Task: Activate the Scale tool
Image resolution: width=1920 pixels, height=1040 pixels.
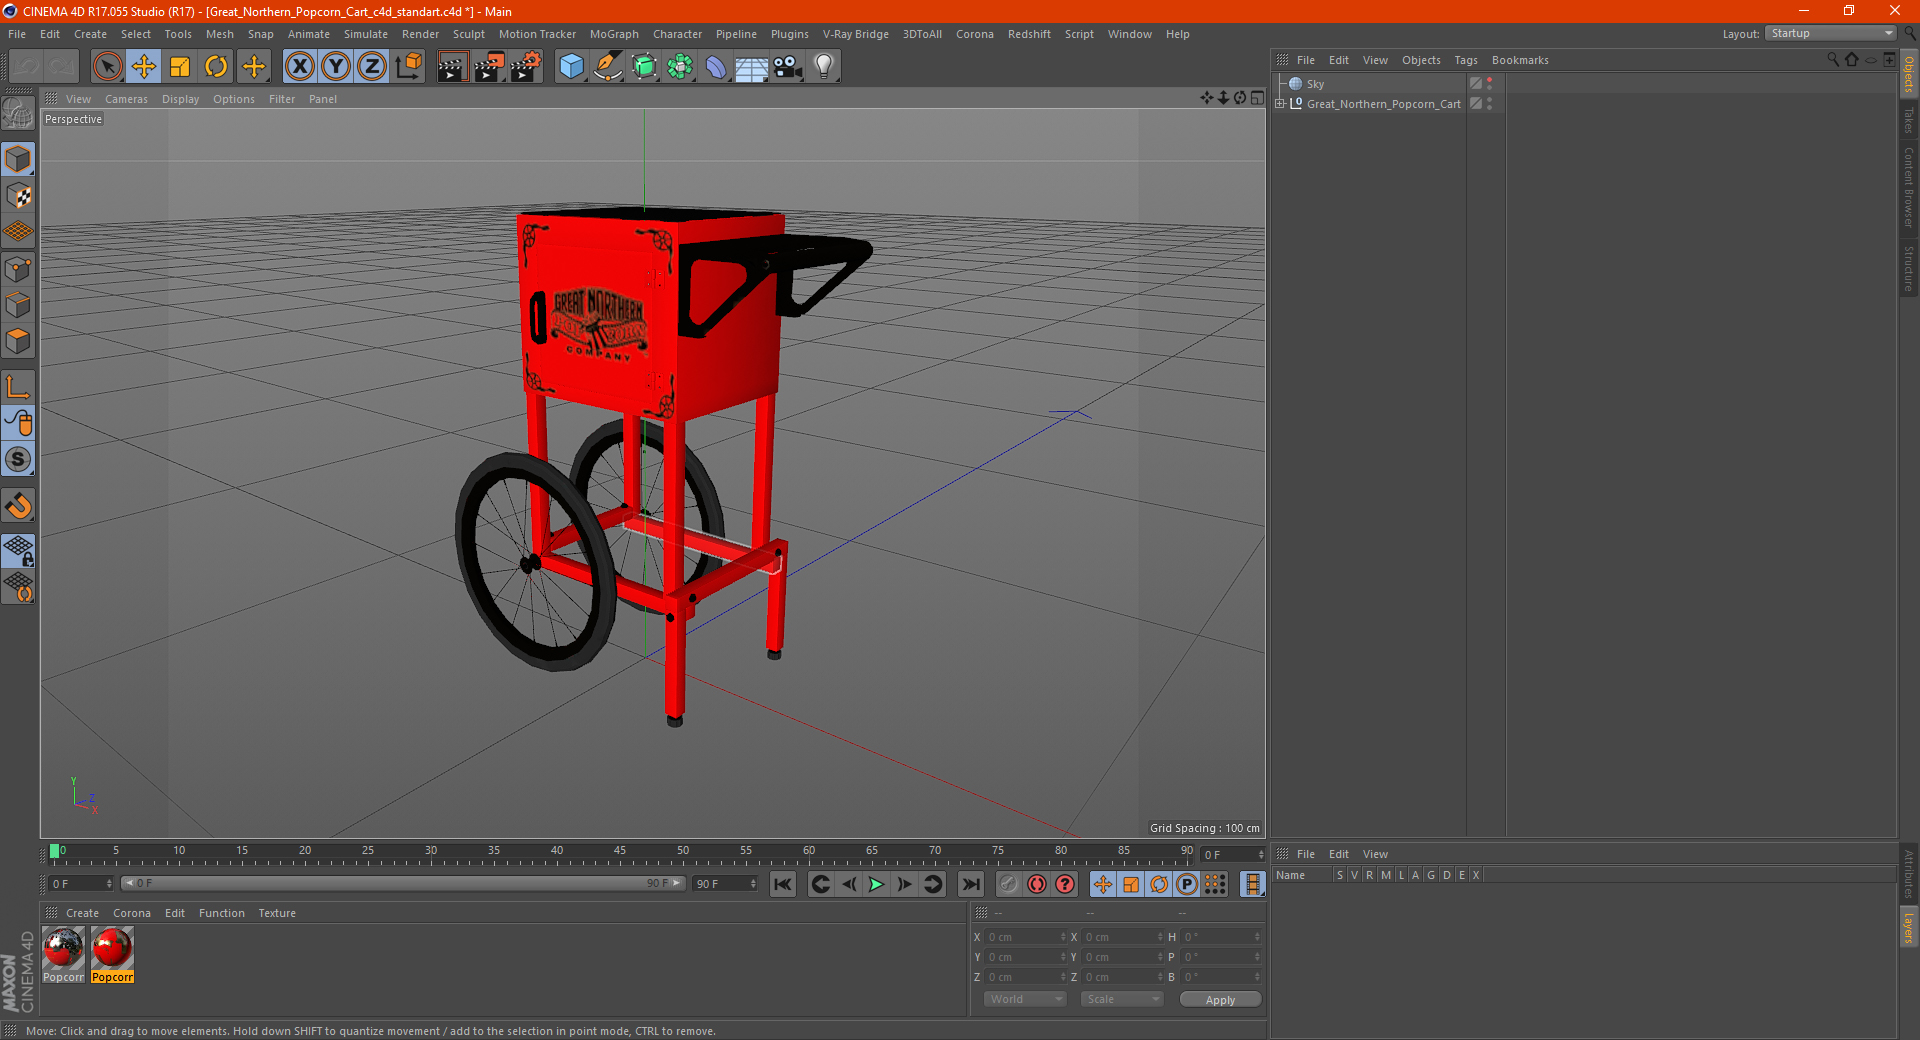Action: (180, 67)
